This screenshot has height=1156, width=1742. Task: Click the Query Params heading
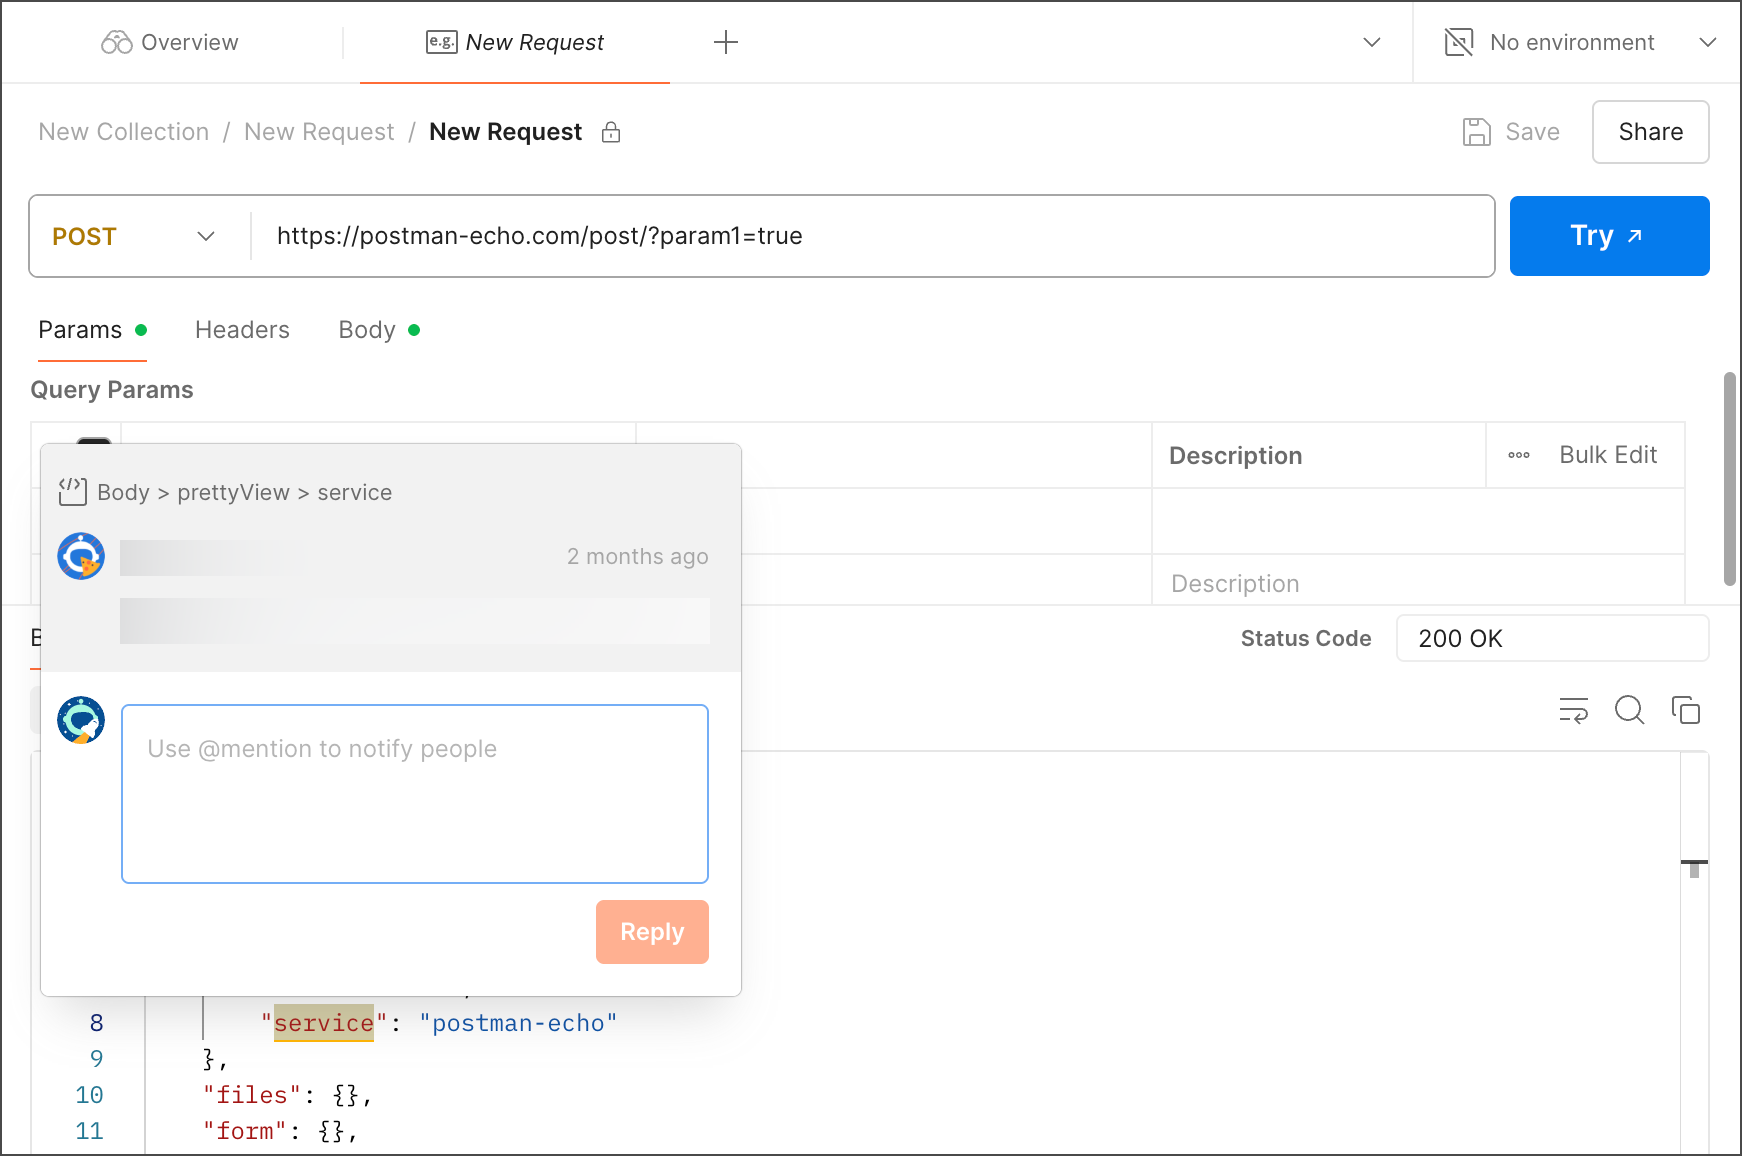point(112,390)
